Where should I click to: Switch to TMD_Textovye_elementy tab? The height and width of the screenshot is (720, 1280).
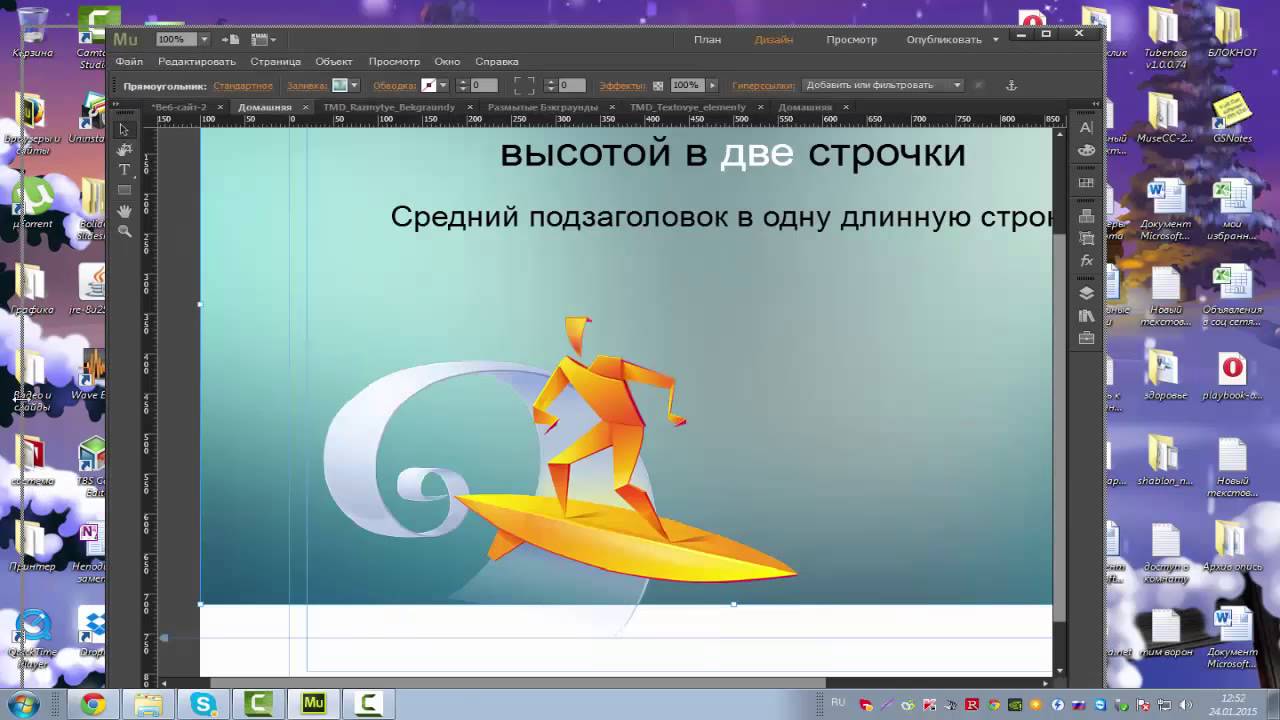(688, 107)
